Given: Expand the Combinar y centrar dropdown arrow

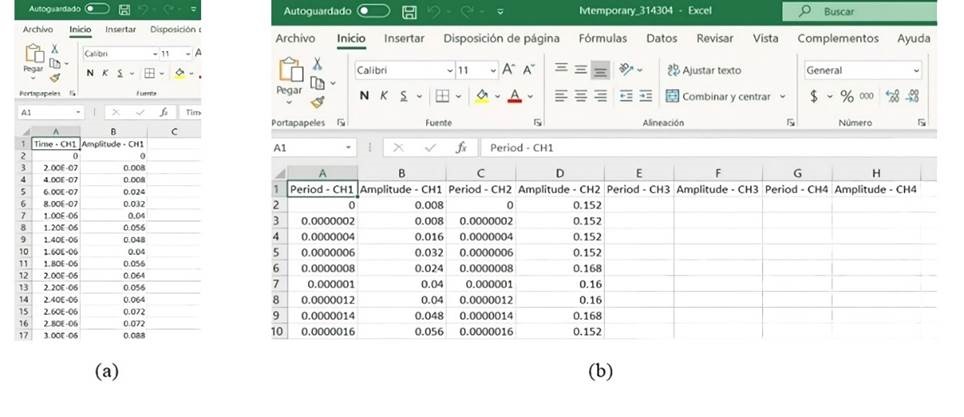Looking at the screenshot, I should click(x=782, y=96).
